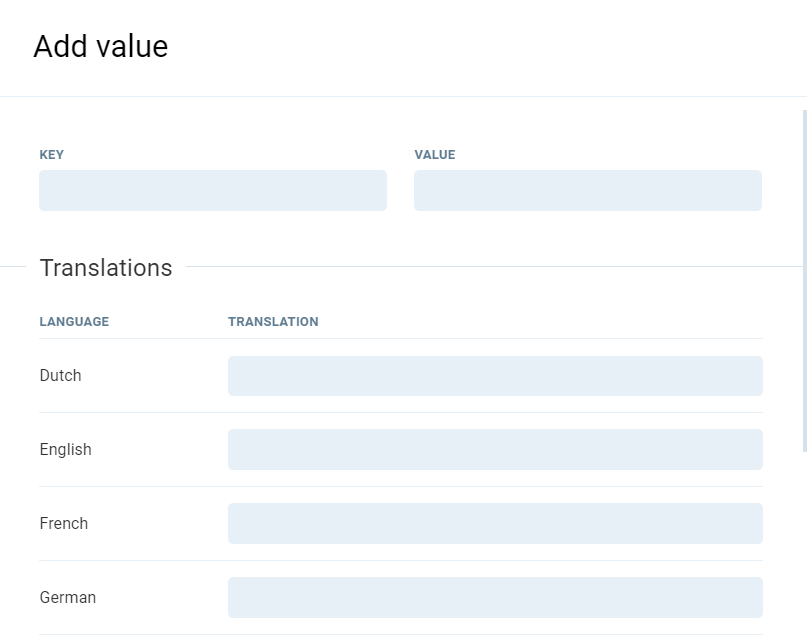This screenshot has width=807, height=640.
Task: Click the TRANSLATION column header
Action: (x=273, y=322)
